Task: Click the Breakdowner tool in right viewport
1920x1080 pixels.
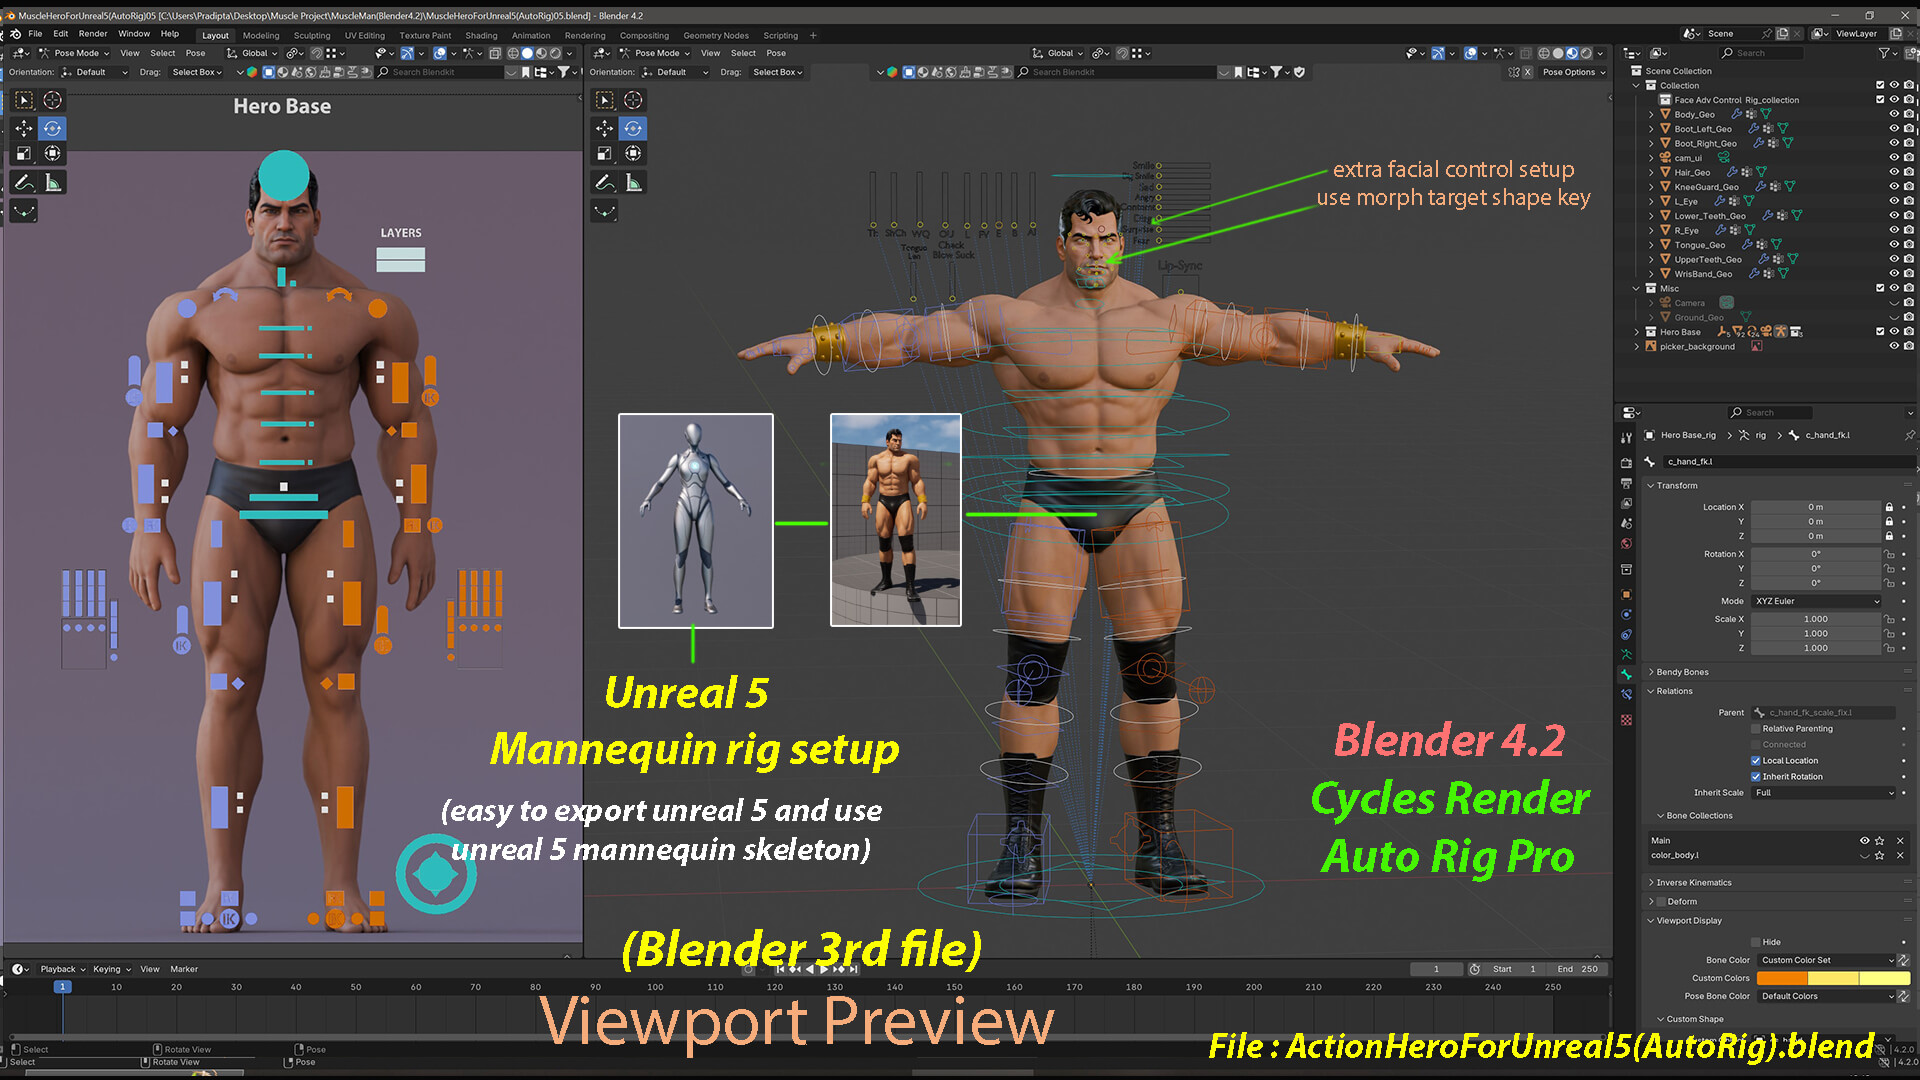Action: click(604, 211)
